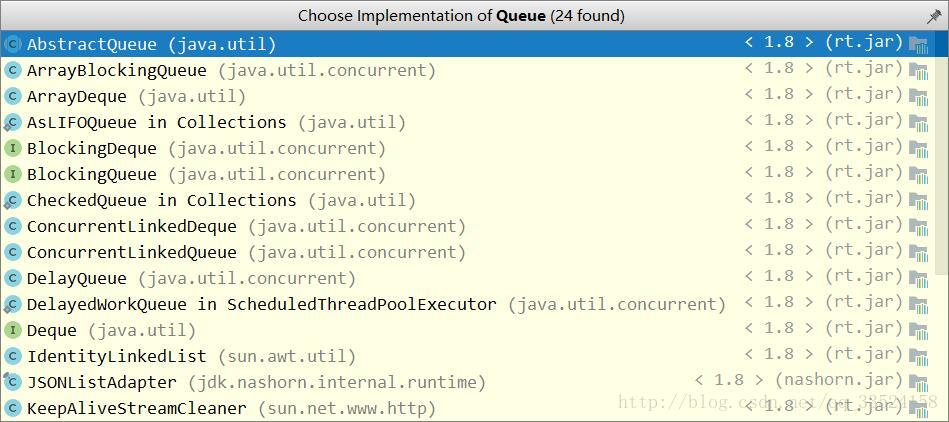
Task: Click the CheckedQueue in Collections class icon
Action: point(12,200)
